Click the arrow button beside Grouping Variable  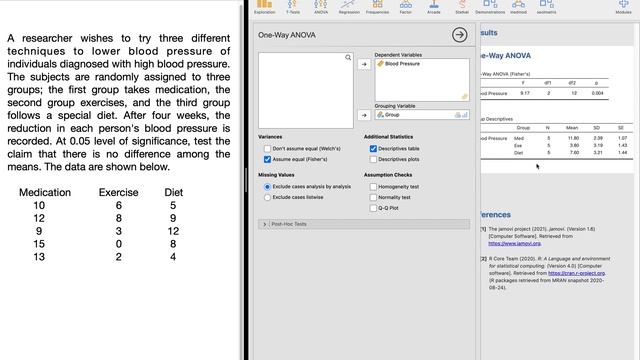pos(364,115)
